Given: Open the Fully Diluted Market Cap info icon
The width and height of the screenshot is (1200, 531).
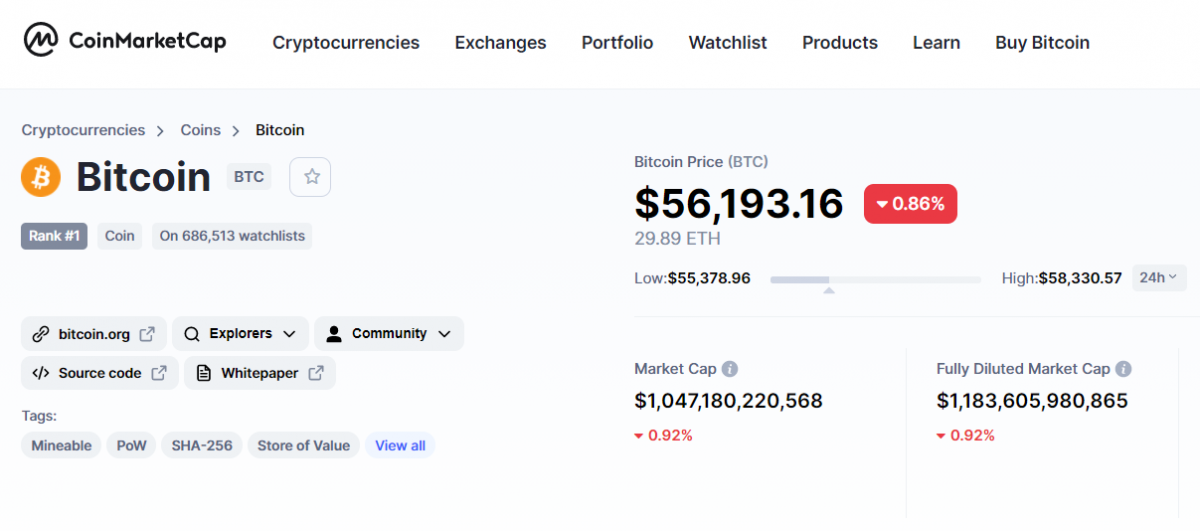Looking at the screenshot, I should tap(1124, 369).
